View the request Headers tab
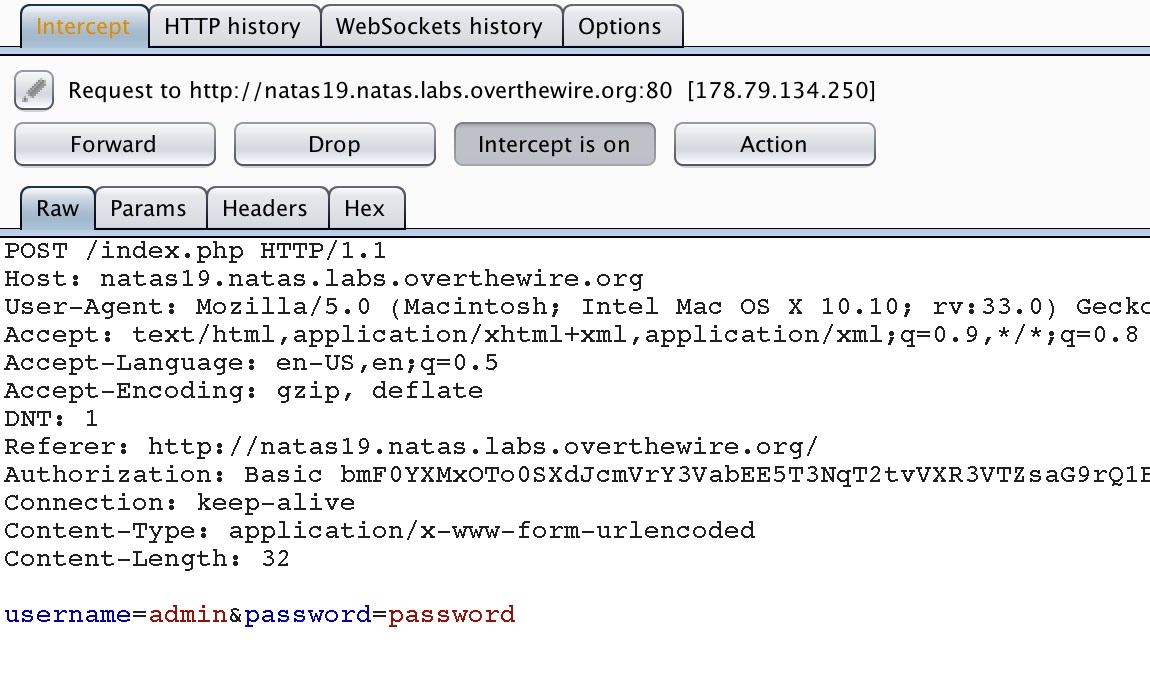The height and width of the screenshot is (688, 1150). [267, 208]
